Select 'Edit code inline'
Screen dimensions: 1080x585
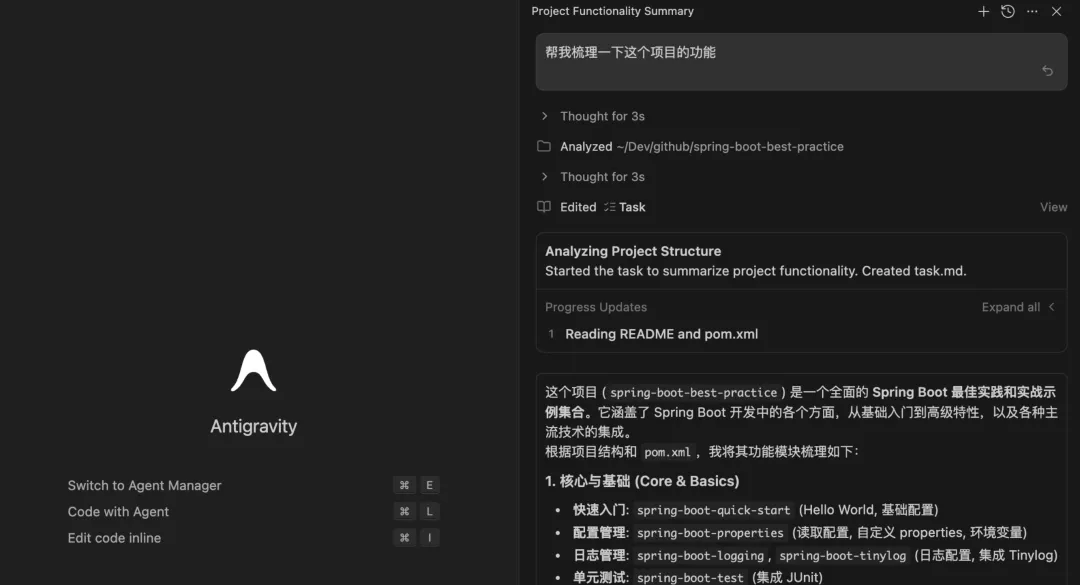coord(114,537)
